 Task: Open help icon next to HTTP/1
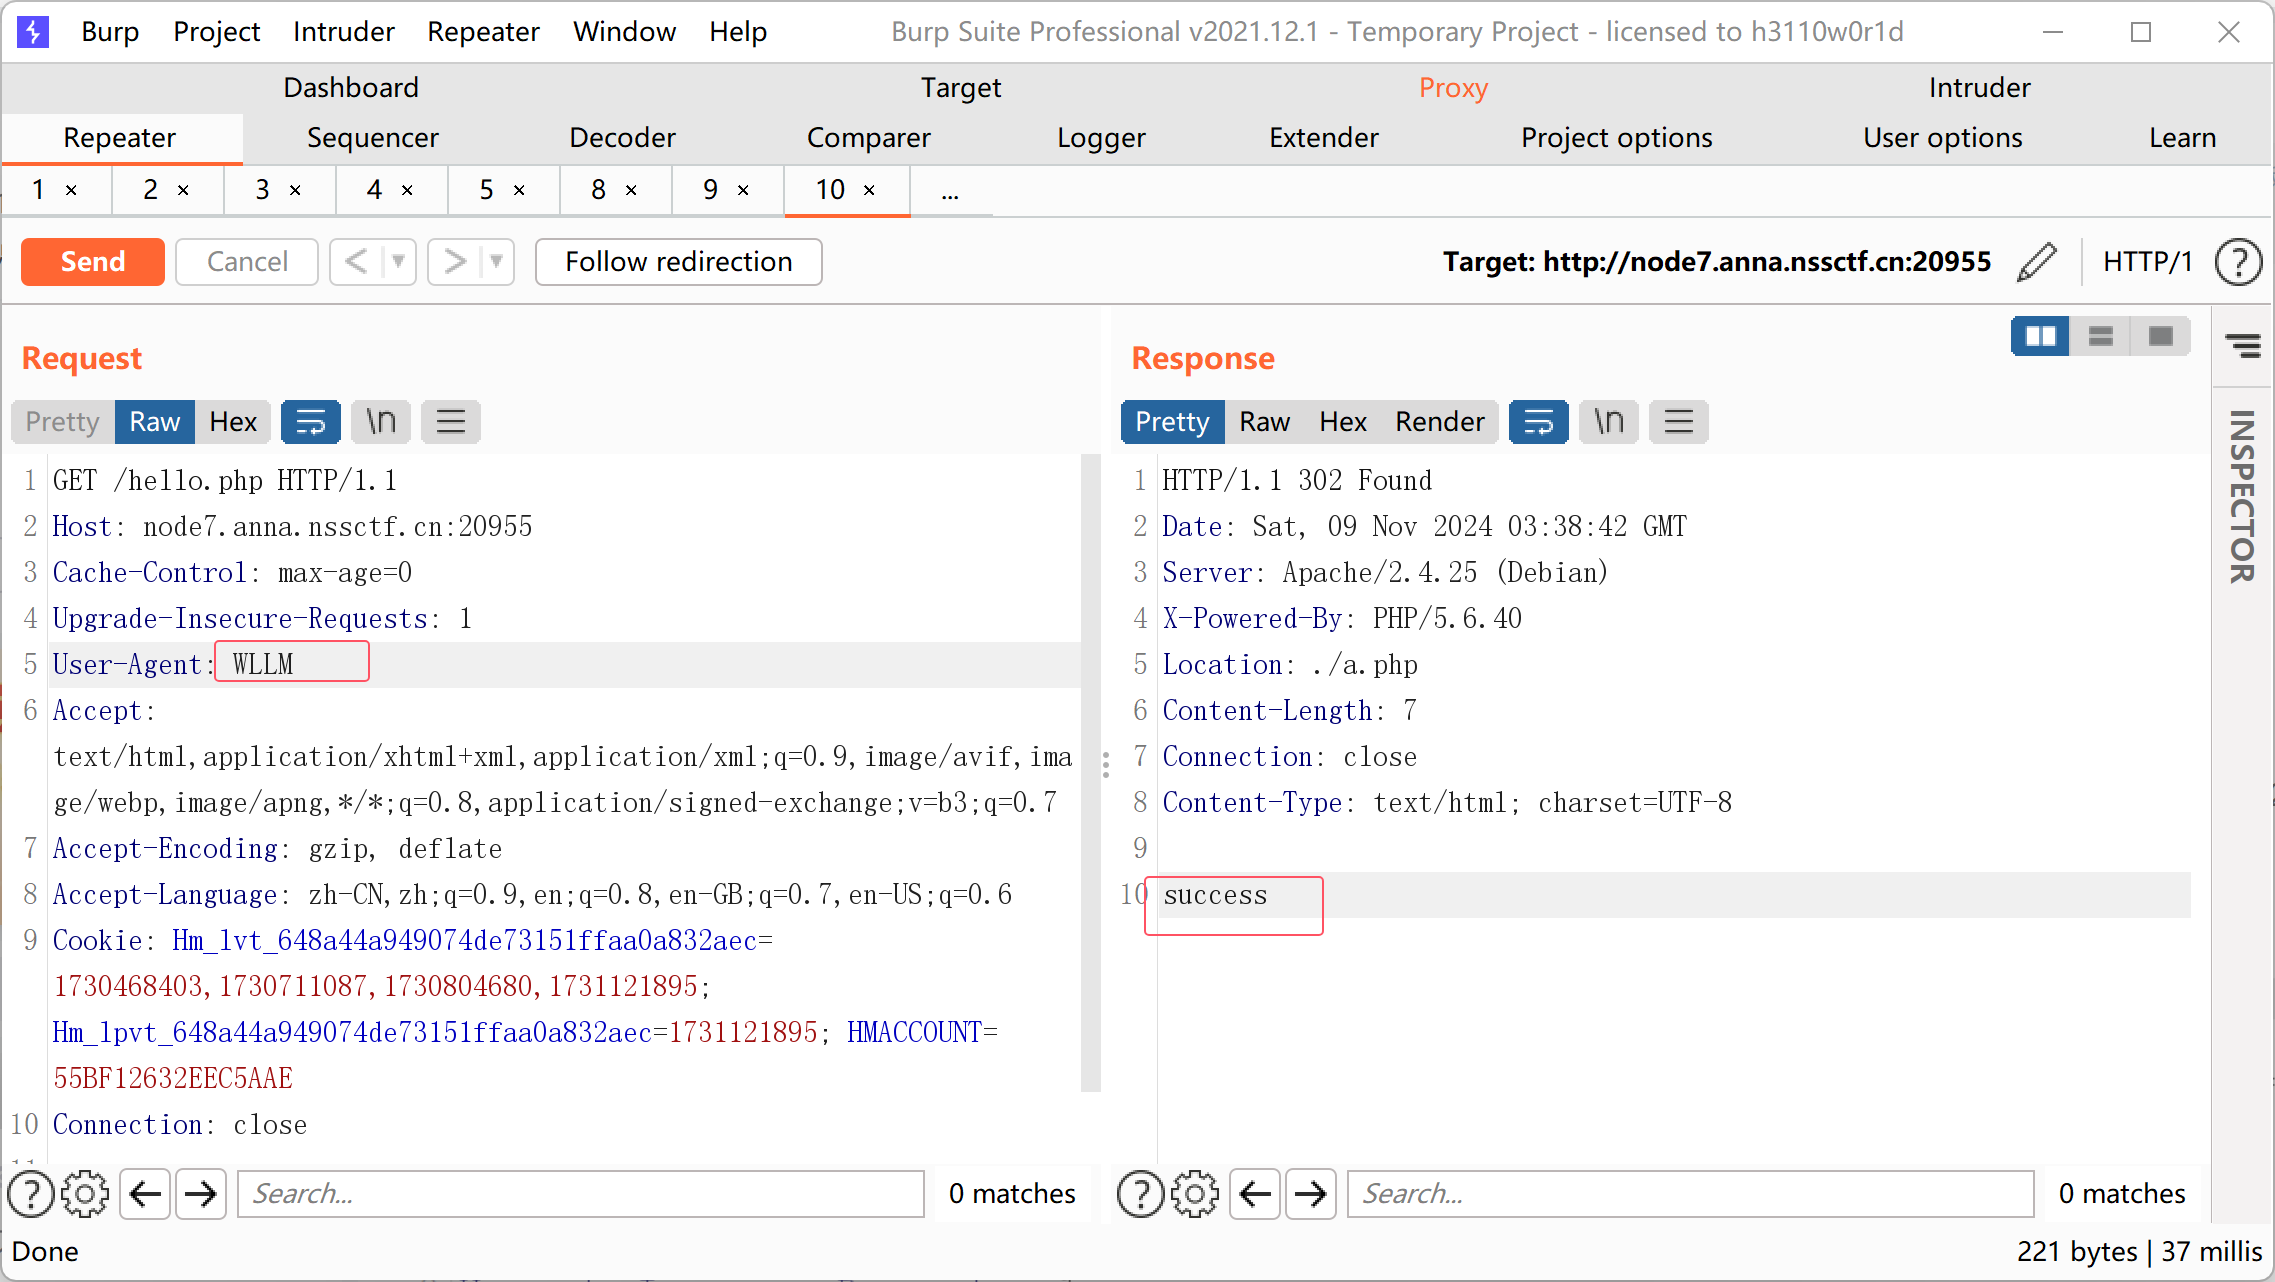click(x=2238, y=262)
